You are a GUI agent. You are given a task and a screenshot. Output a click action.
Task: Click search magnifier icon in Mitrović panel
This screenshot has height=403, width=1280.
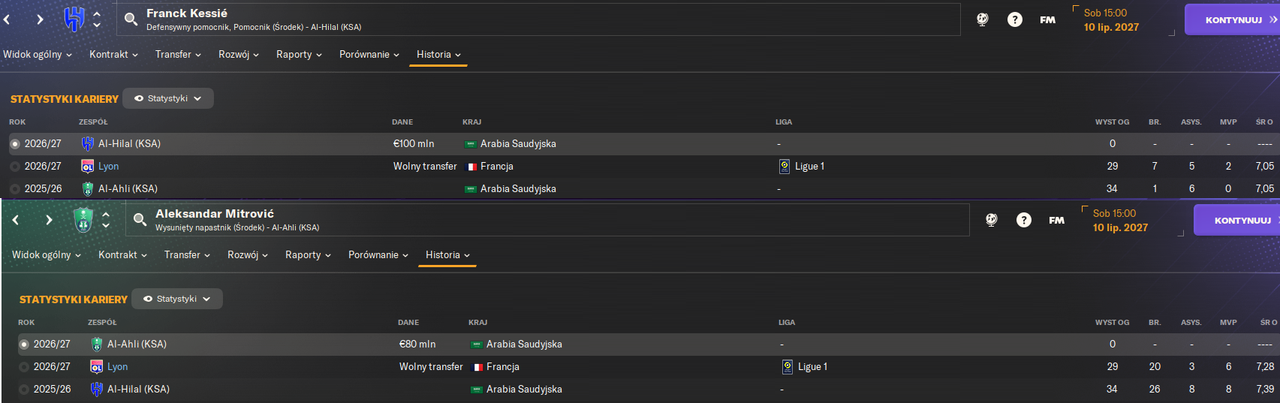point(140,220)
